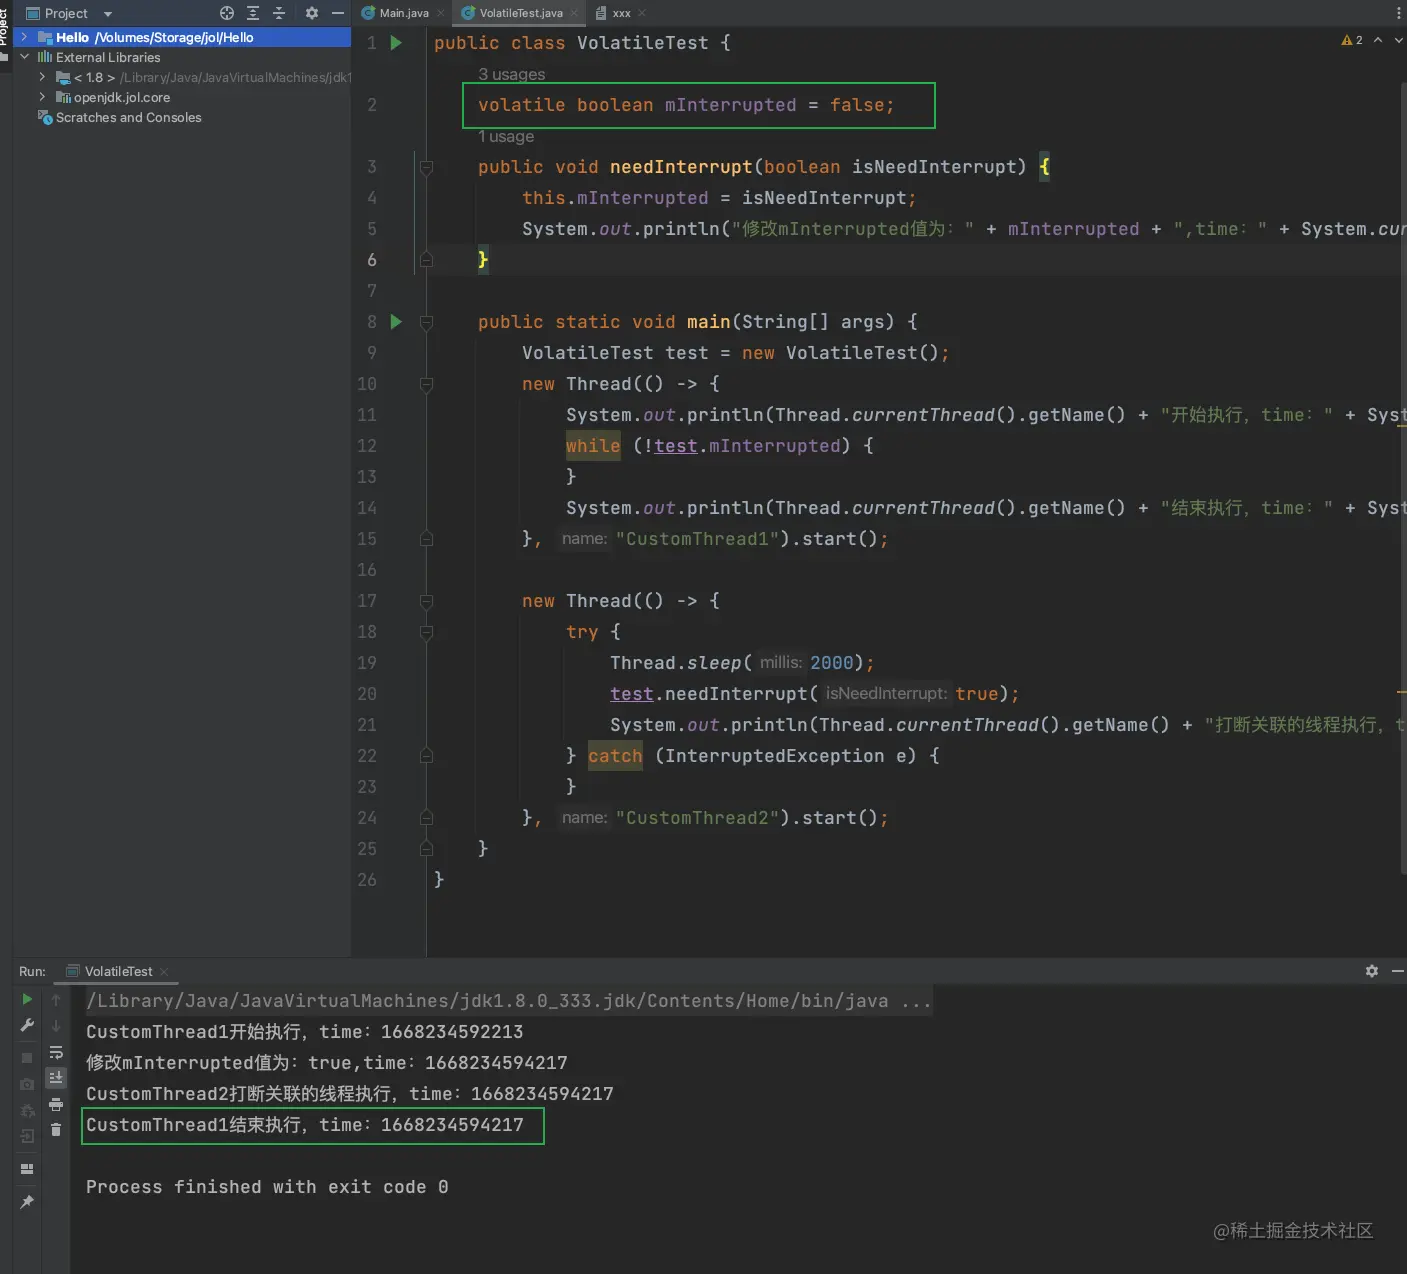1407x1274 pixels.
Task: Click Down the stack trace arrow
Action: (56, 1026)
